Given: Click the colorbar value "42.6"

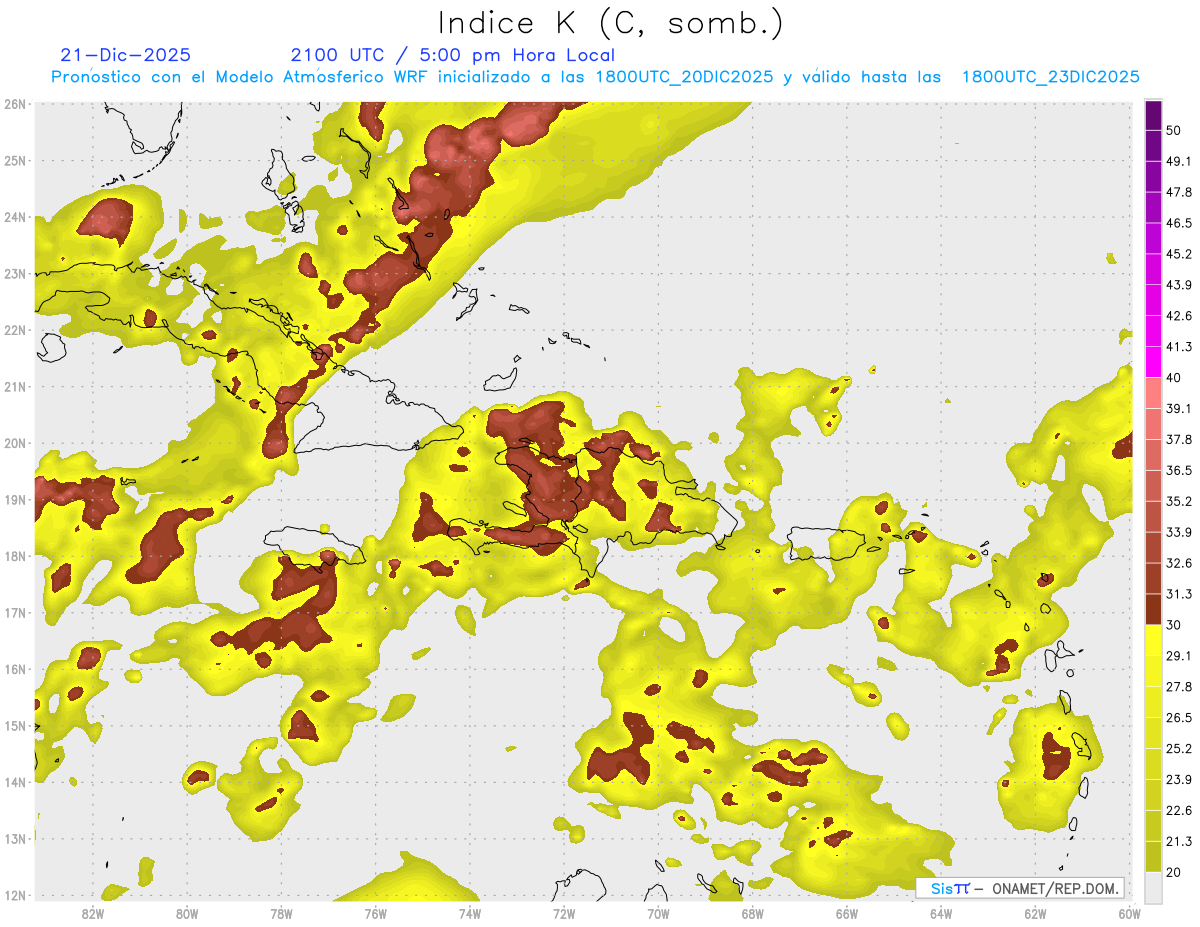Looking at the screenshot, I should tap(1179, 316).
